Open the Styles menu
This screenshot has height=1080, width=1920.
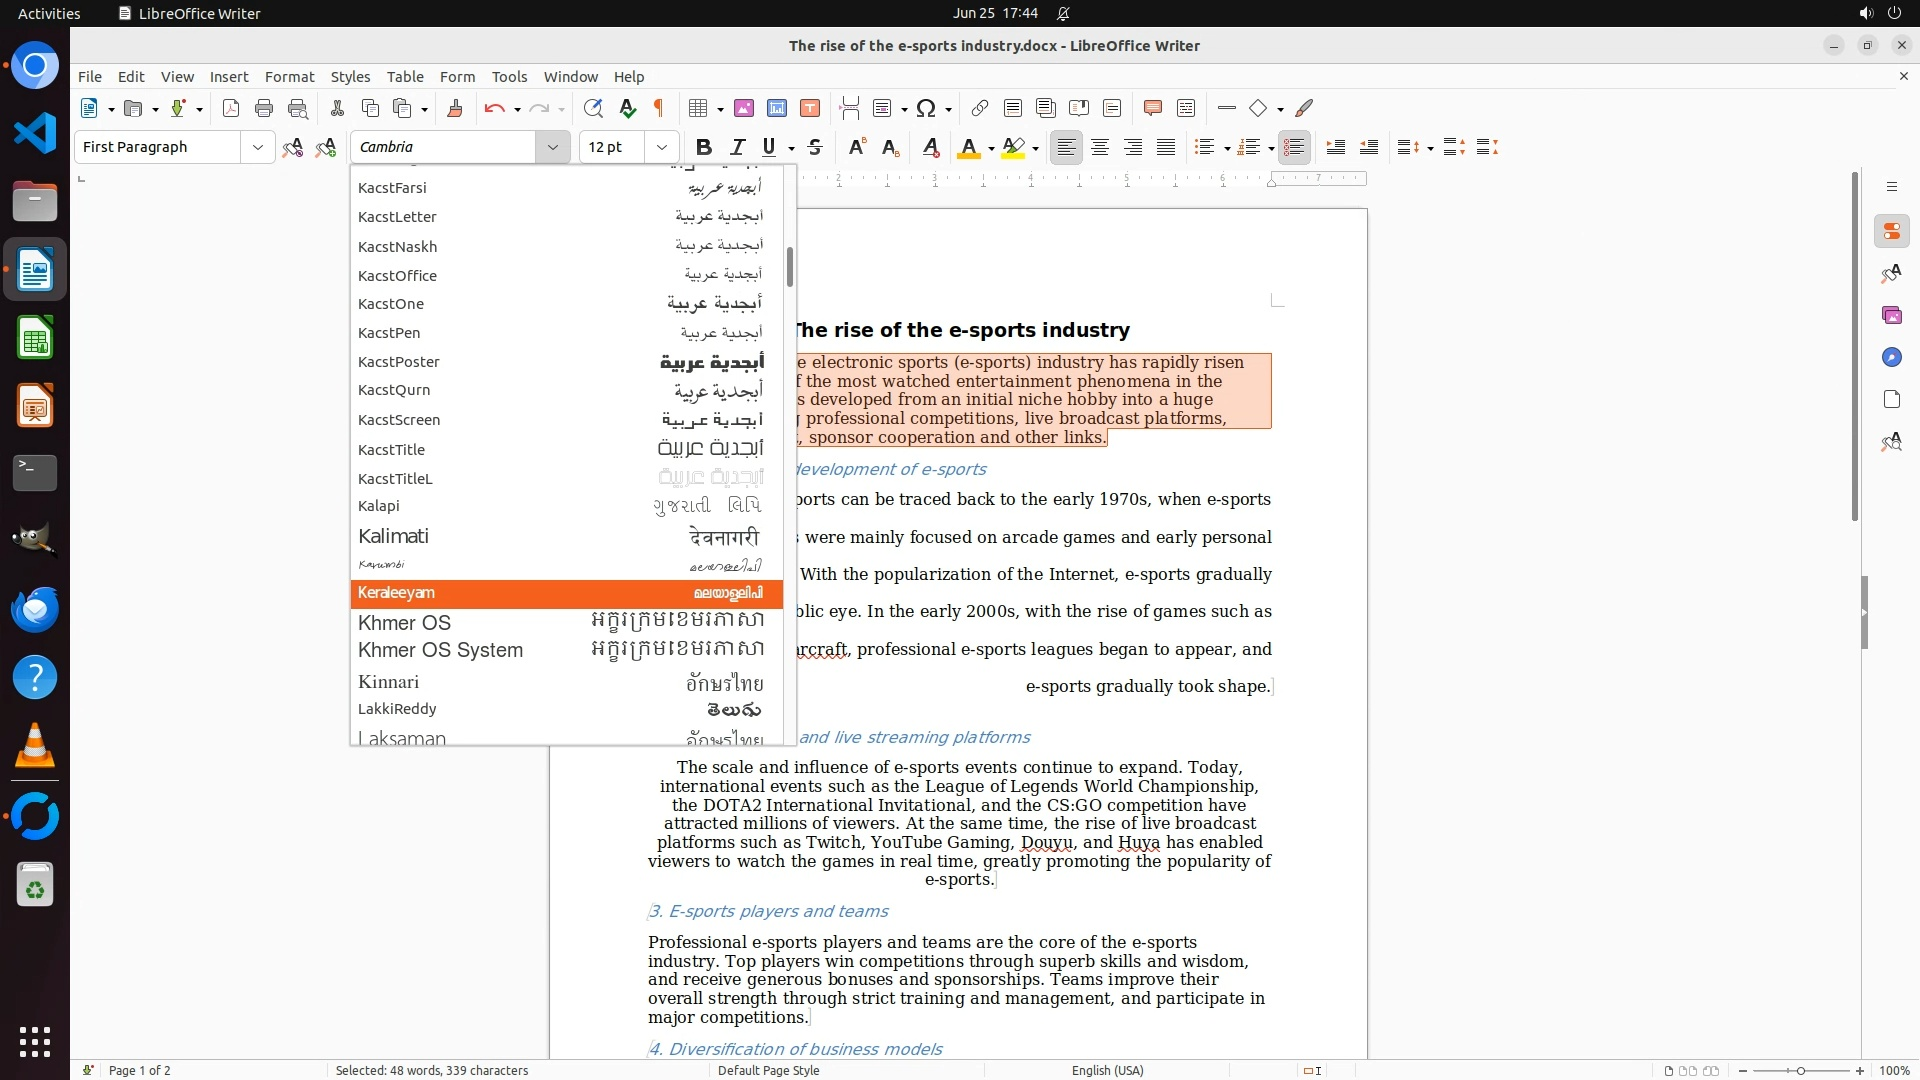[x=350, y=76]
